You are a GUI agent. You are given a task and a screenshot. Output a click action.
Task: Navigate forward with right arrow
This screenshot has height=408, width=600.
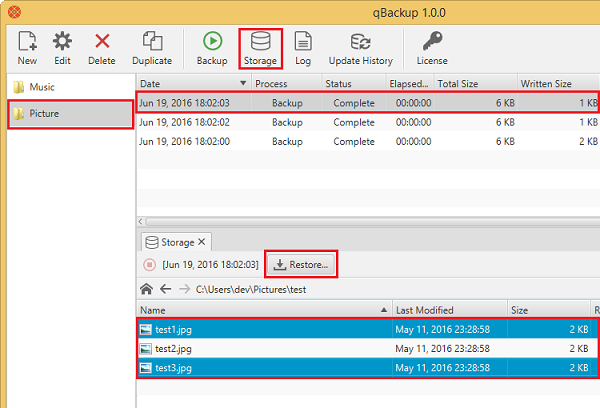(x=185, y=289)
